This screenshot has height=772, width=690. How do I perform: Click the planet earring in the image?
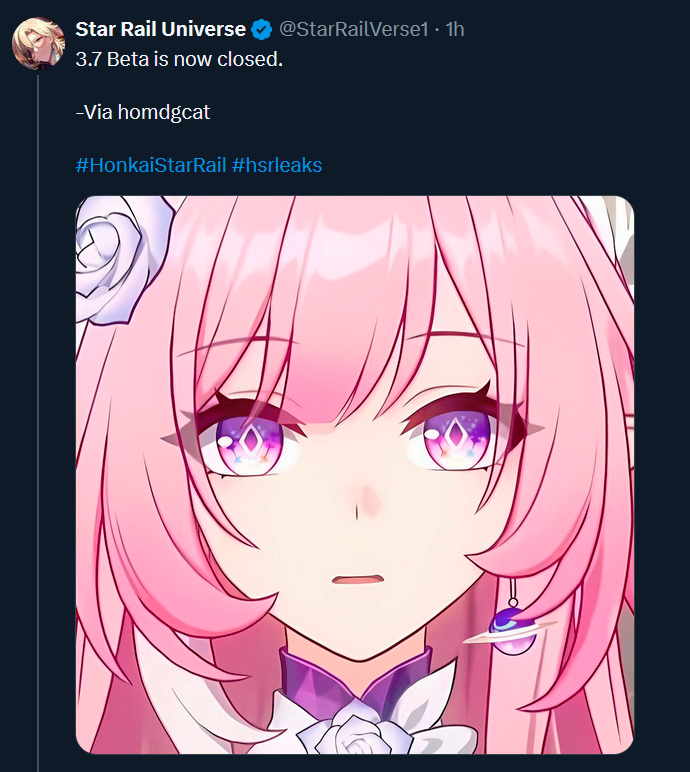point(512,630)
